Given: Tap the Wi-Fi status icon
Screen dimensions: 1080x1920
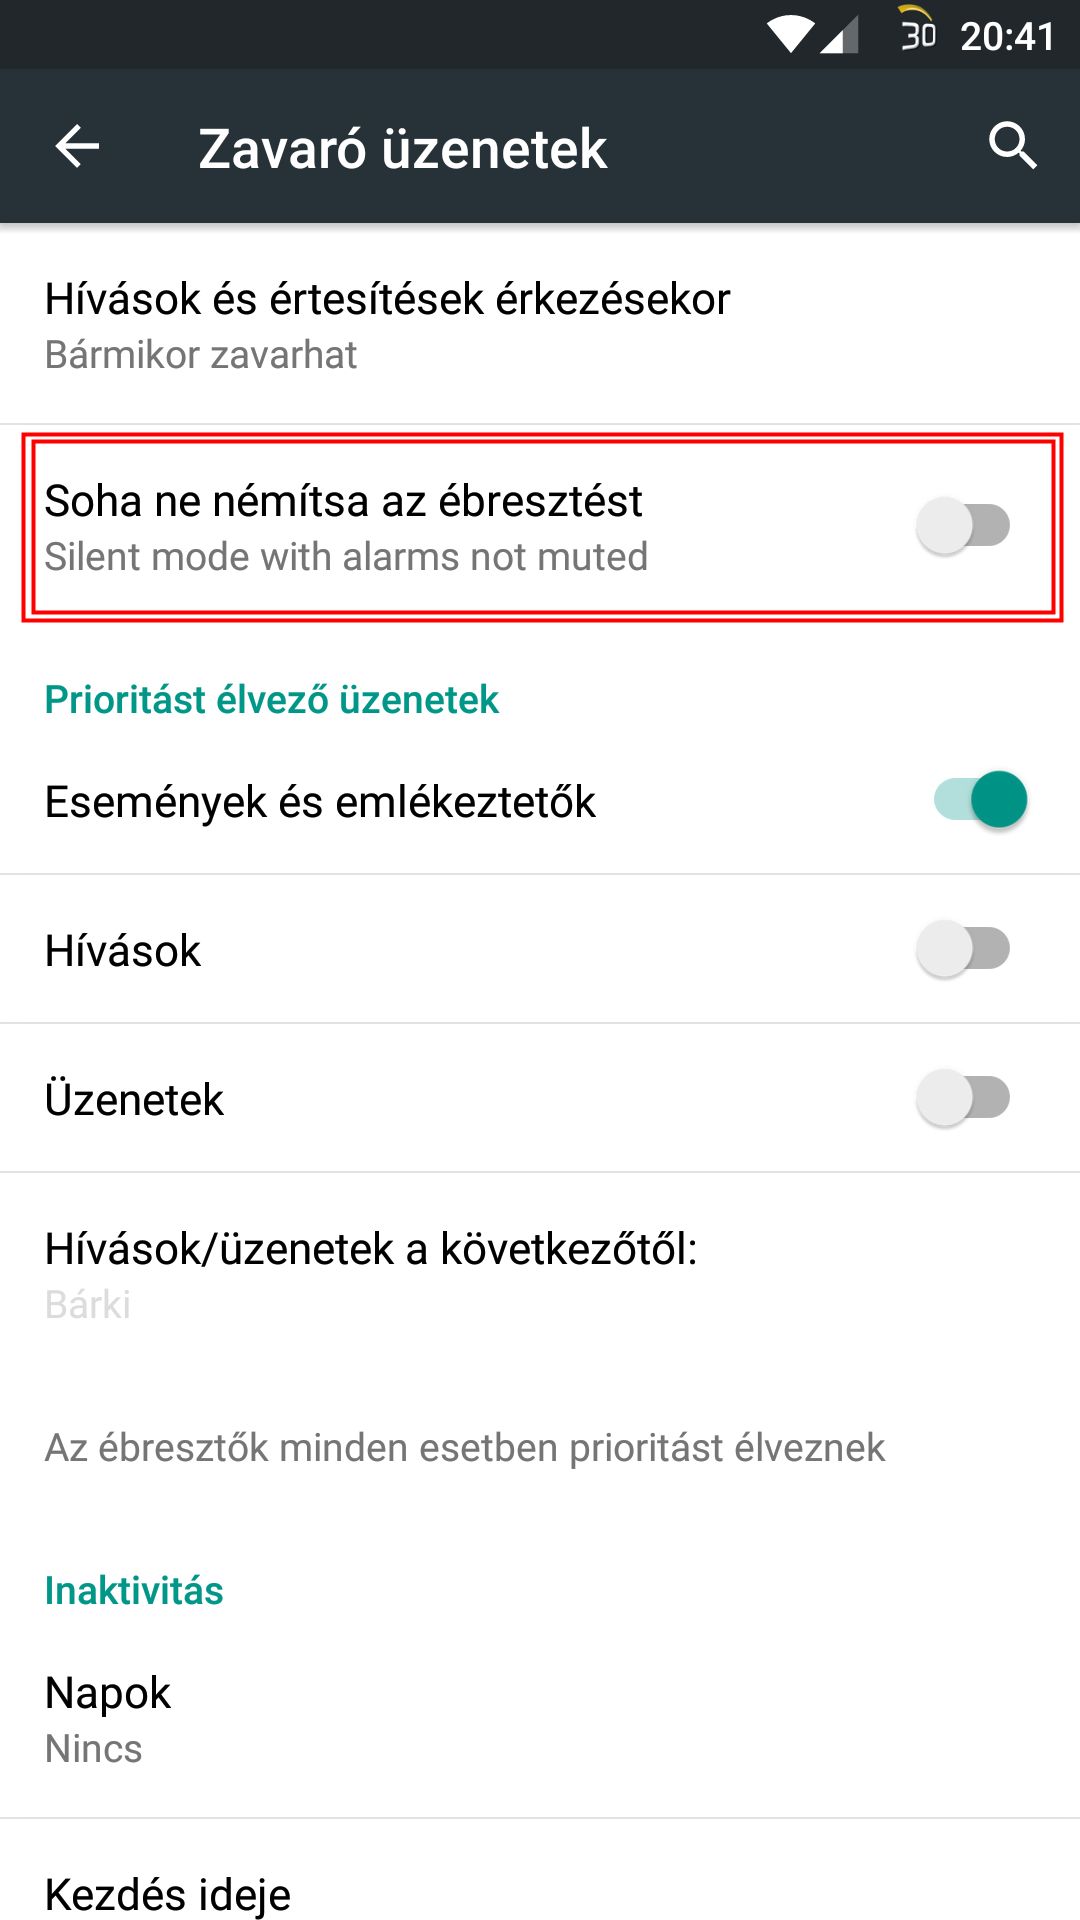Looking at the screenshot, I should 791,35.
